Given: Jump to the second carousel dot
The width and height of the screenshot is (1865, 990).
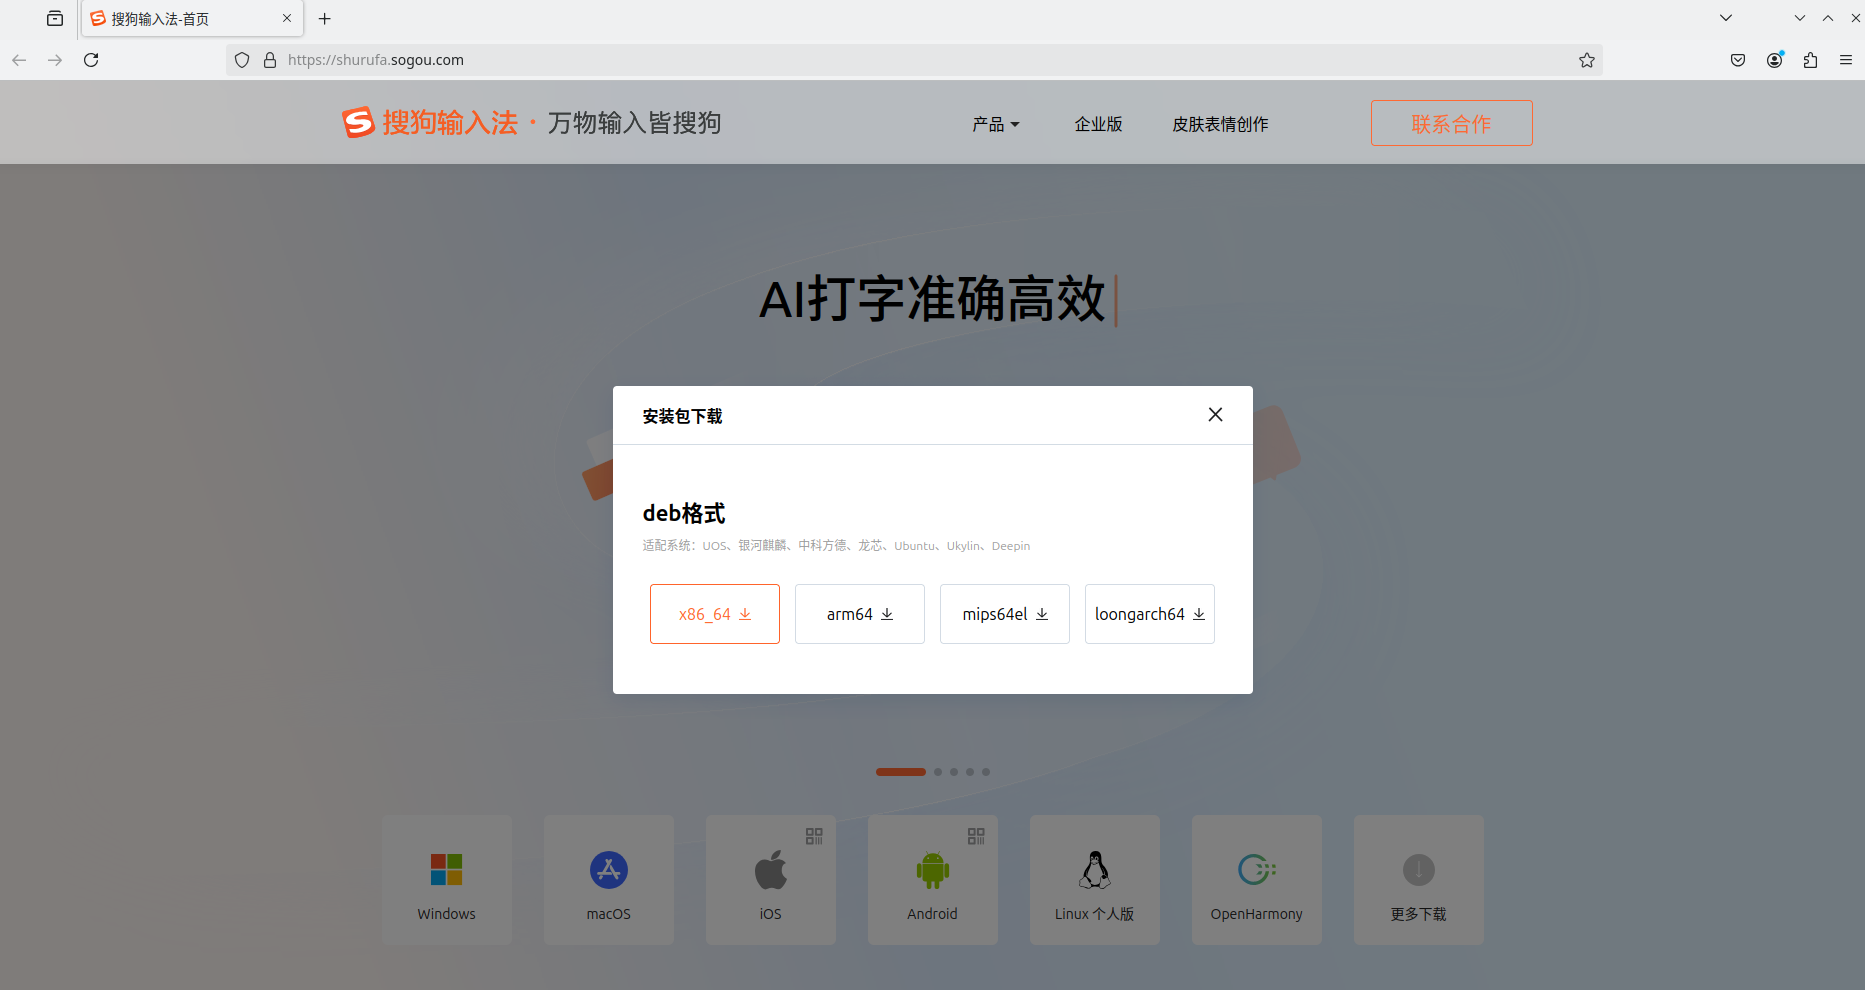Looking at the screenshot, I should (938, 772).
